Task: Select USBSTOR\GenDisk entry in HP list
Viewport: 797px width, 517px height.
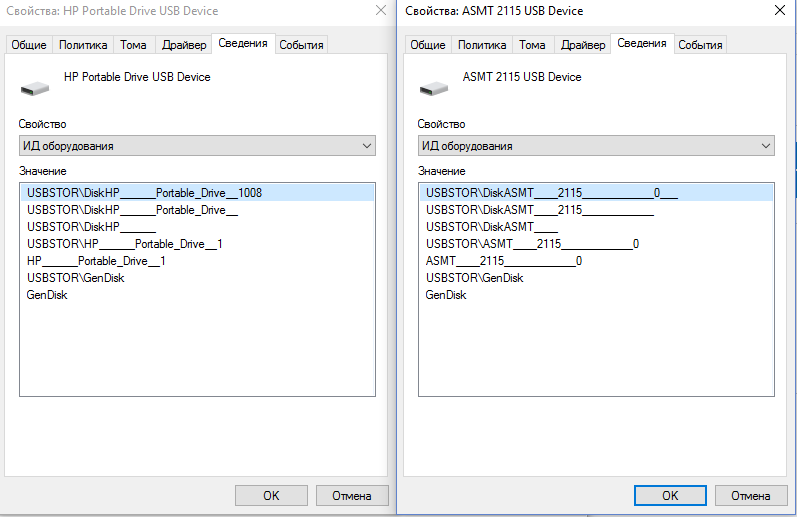Action: click(x=75, y=278)
